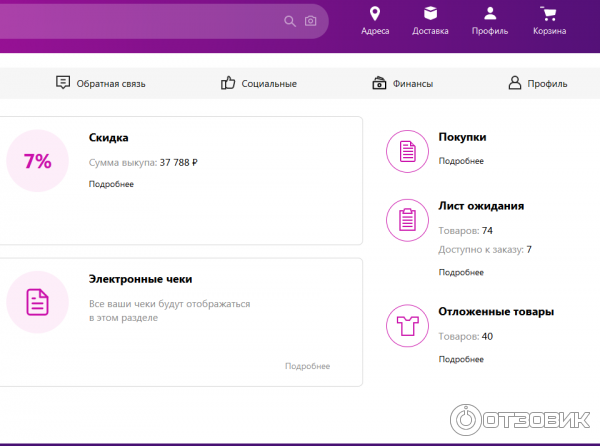The height and width of the screenshot is (446, 600).
Task: Click the Электронные чеки receipt icon
Action: (x=37, y=300)
